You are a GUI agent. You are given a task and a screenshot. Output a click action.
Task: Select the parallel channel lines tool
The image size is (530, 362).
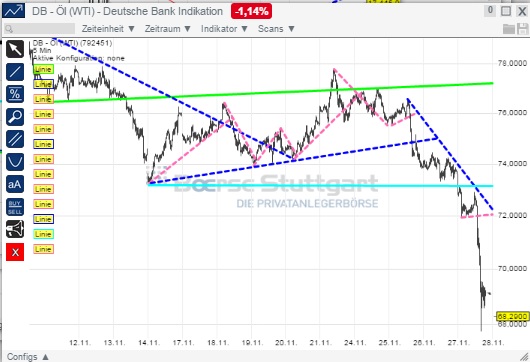tap(15, 139)
